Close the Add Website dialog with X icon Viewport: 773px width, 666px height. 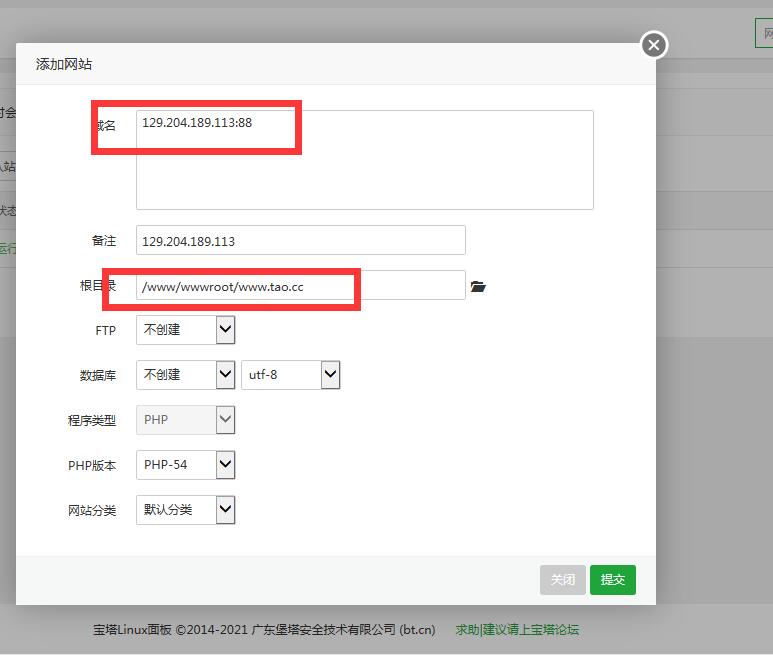point(653,45)
